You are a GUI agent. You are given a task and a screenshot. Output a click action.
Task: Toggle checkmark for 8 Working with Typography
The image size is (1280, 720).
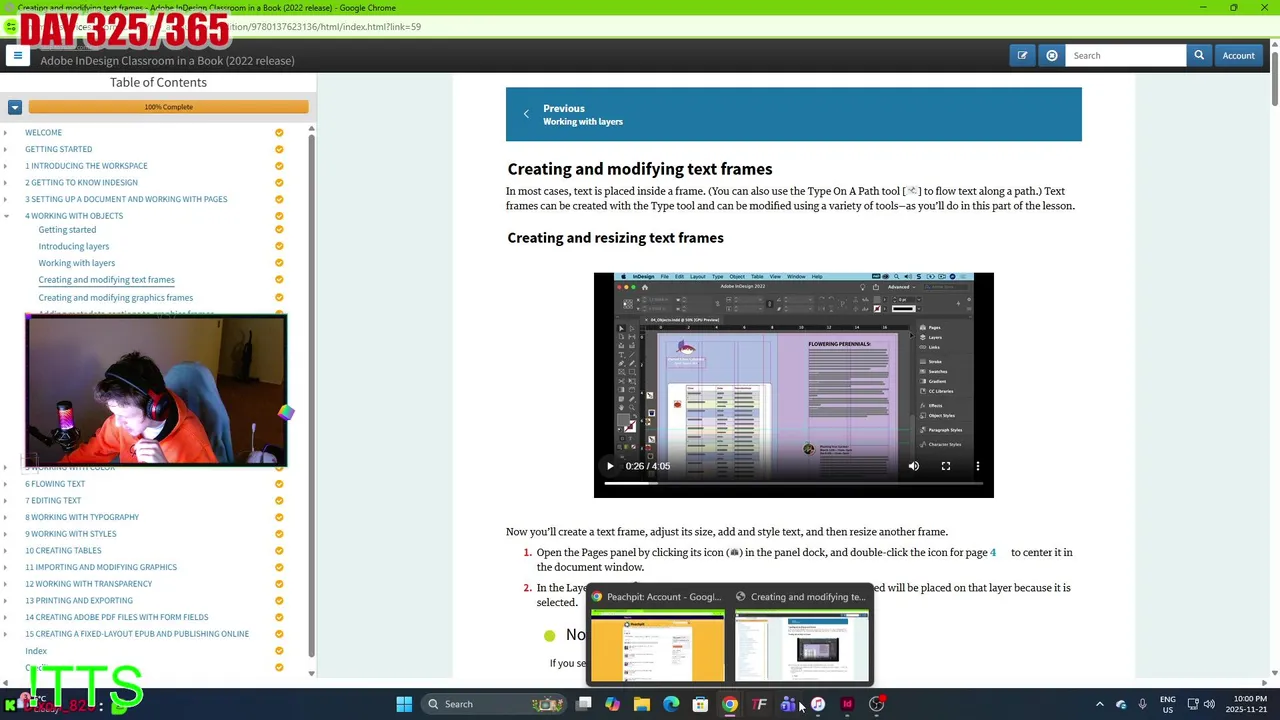click(279, 517)
